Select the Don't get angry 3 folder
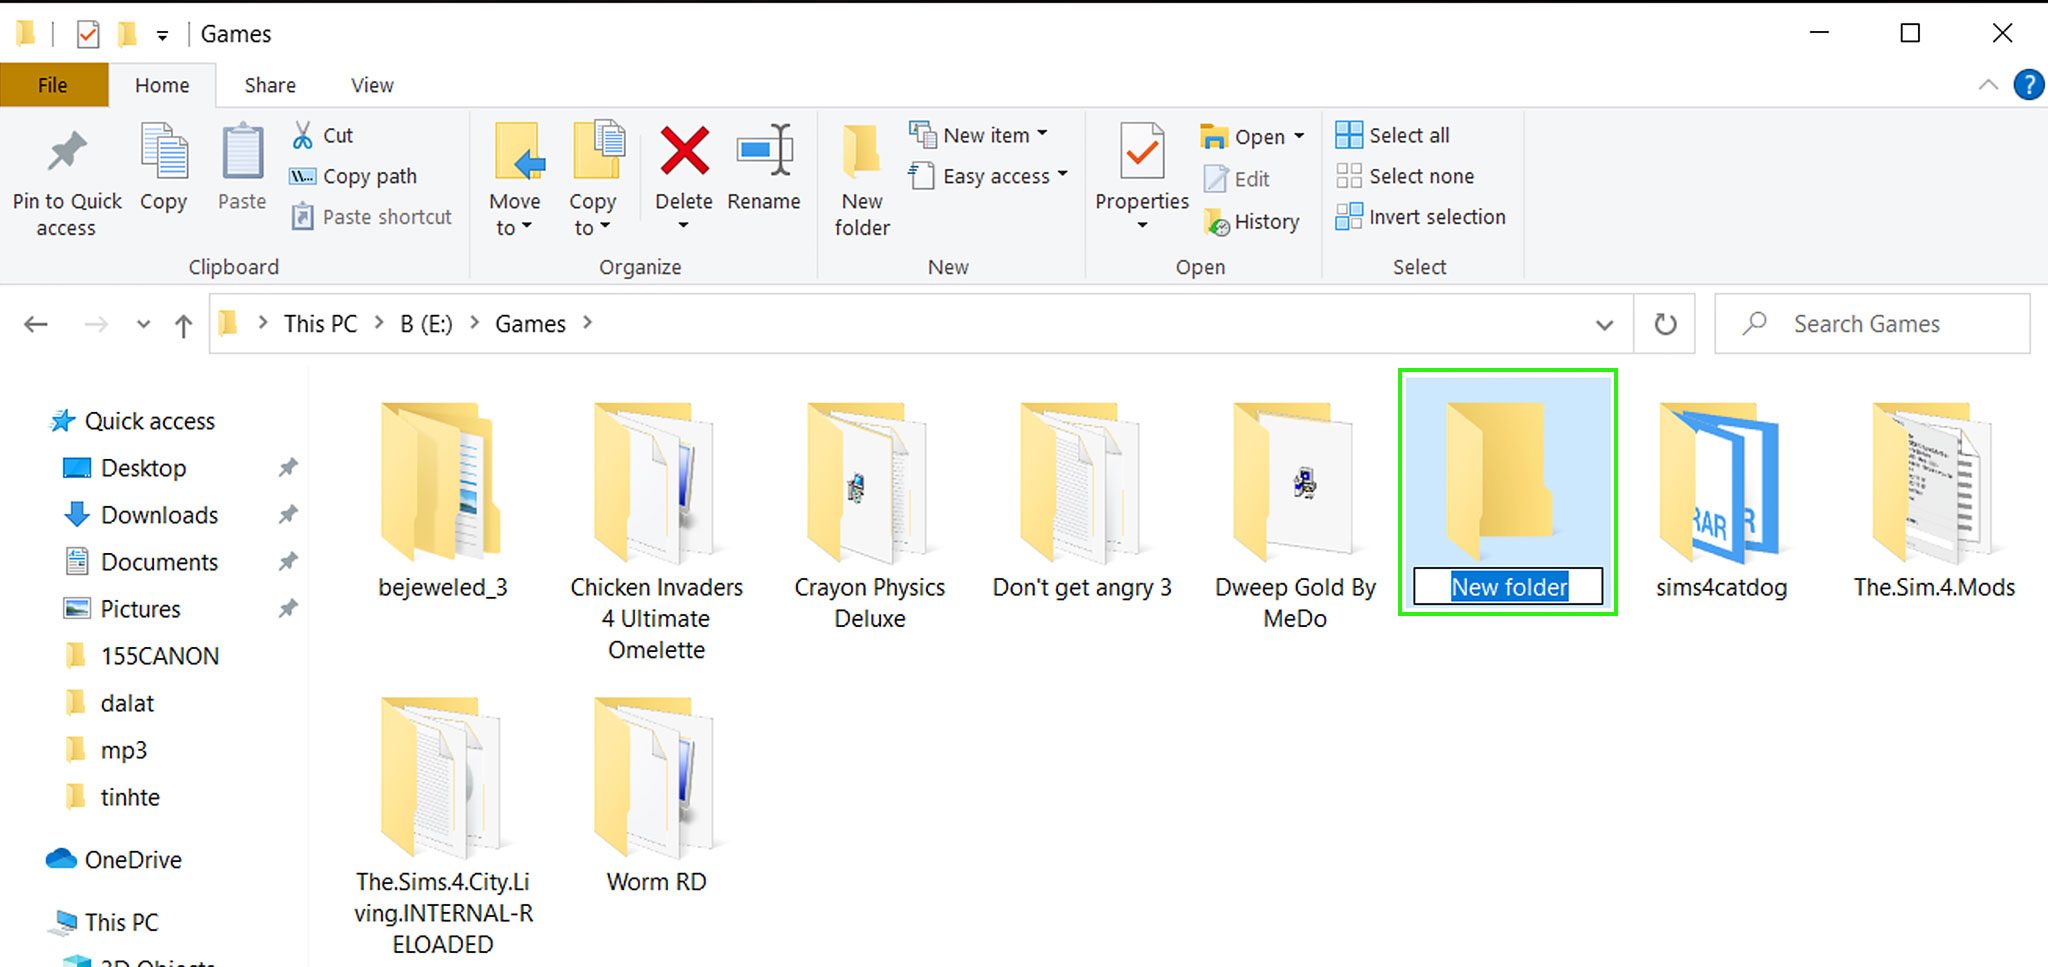Image resolution: width=2048 pixels, height=967 pixels. pyautogui.click(x=1082, y=501)
